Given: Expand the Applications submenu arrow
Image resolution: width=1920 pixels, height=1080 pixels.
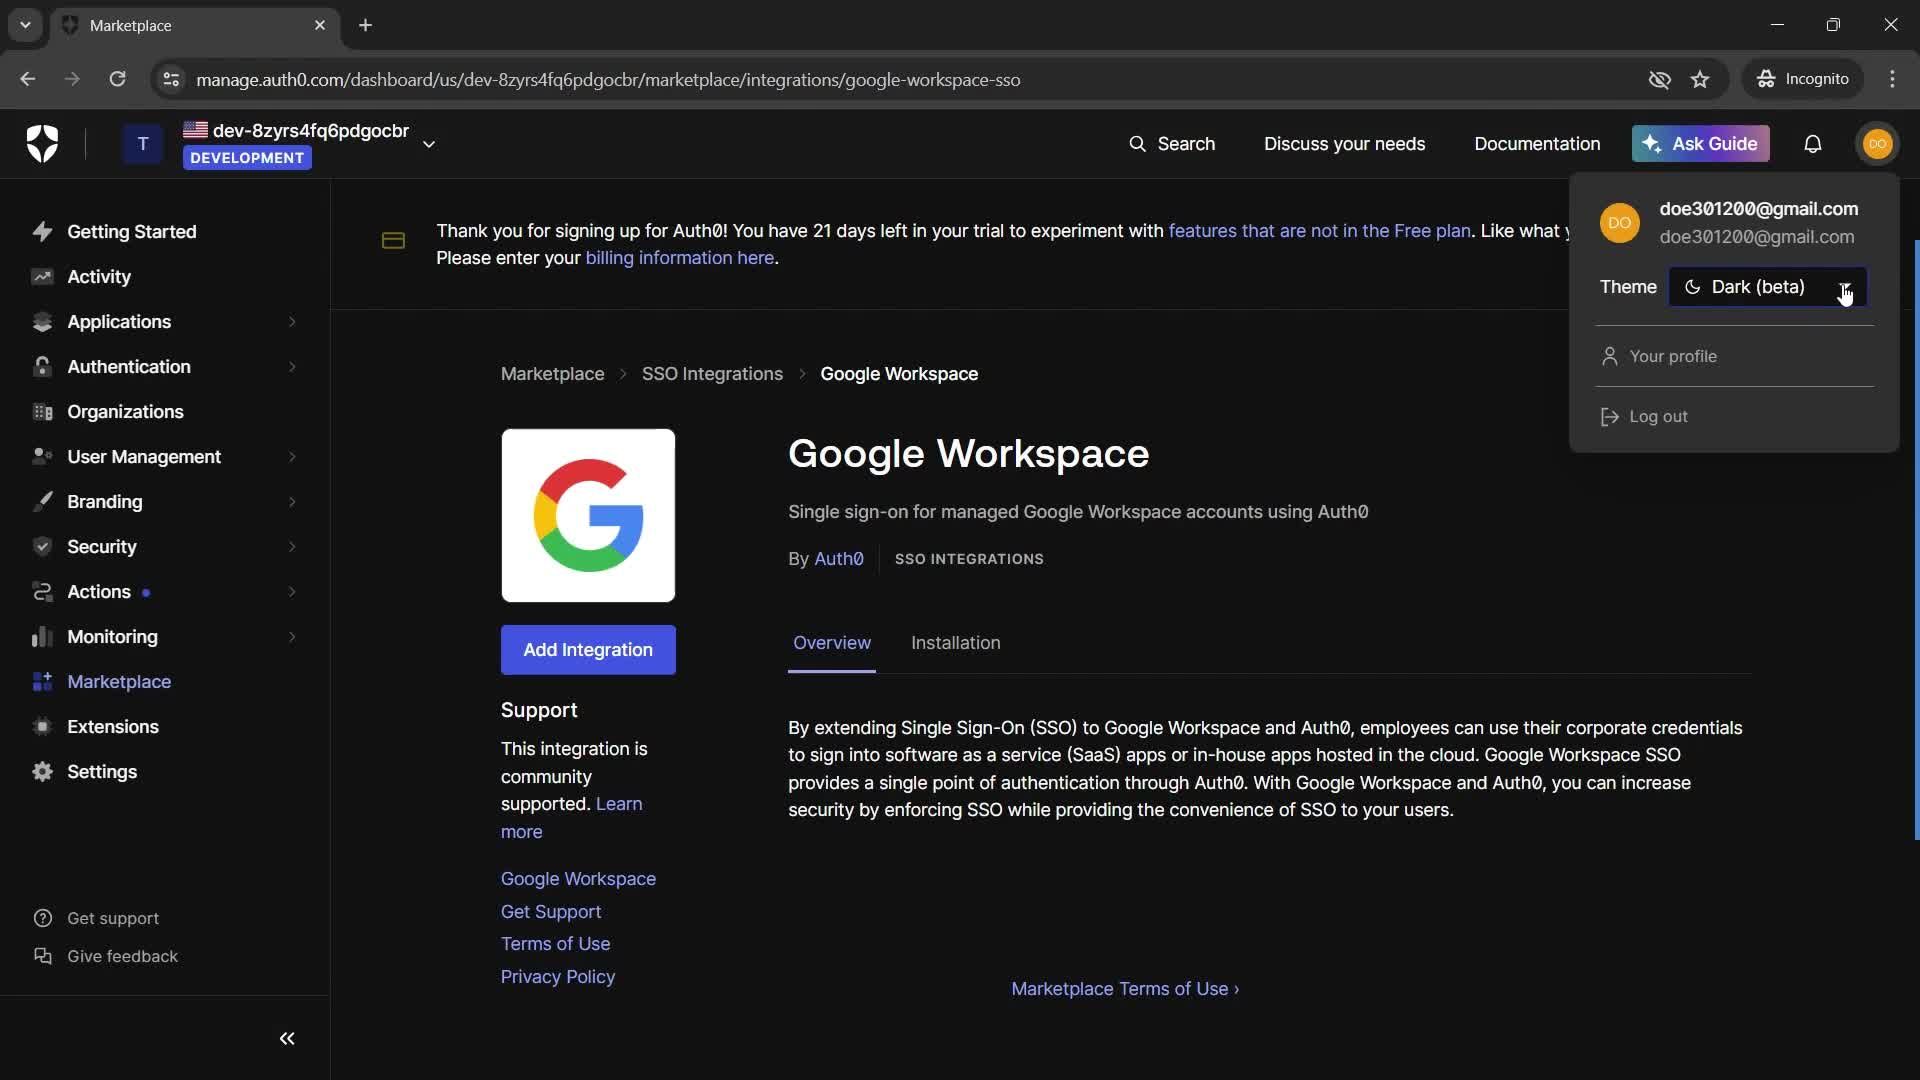Looking at the screenshot, I should pyautogui.click(x=292, y=322).
